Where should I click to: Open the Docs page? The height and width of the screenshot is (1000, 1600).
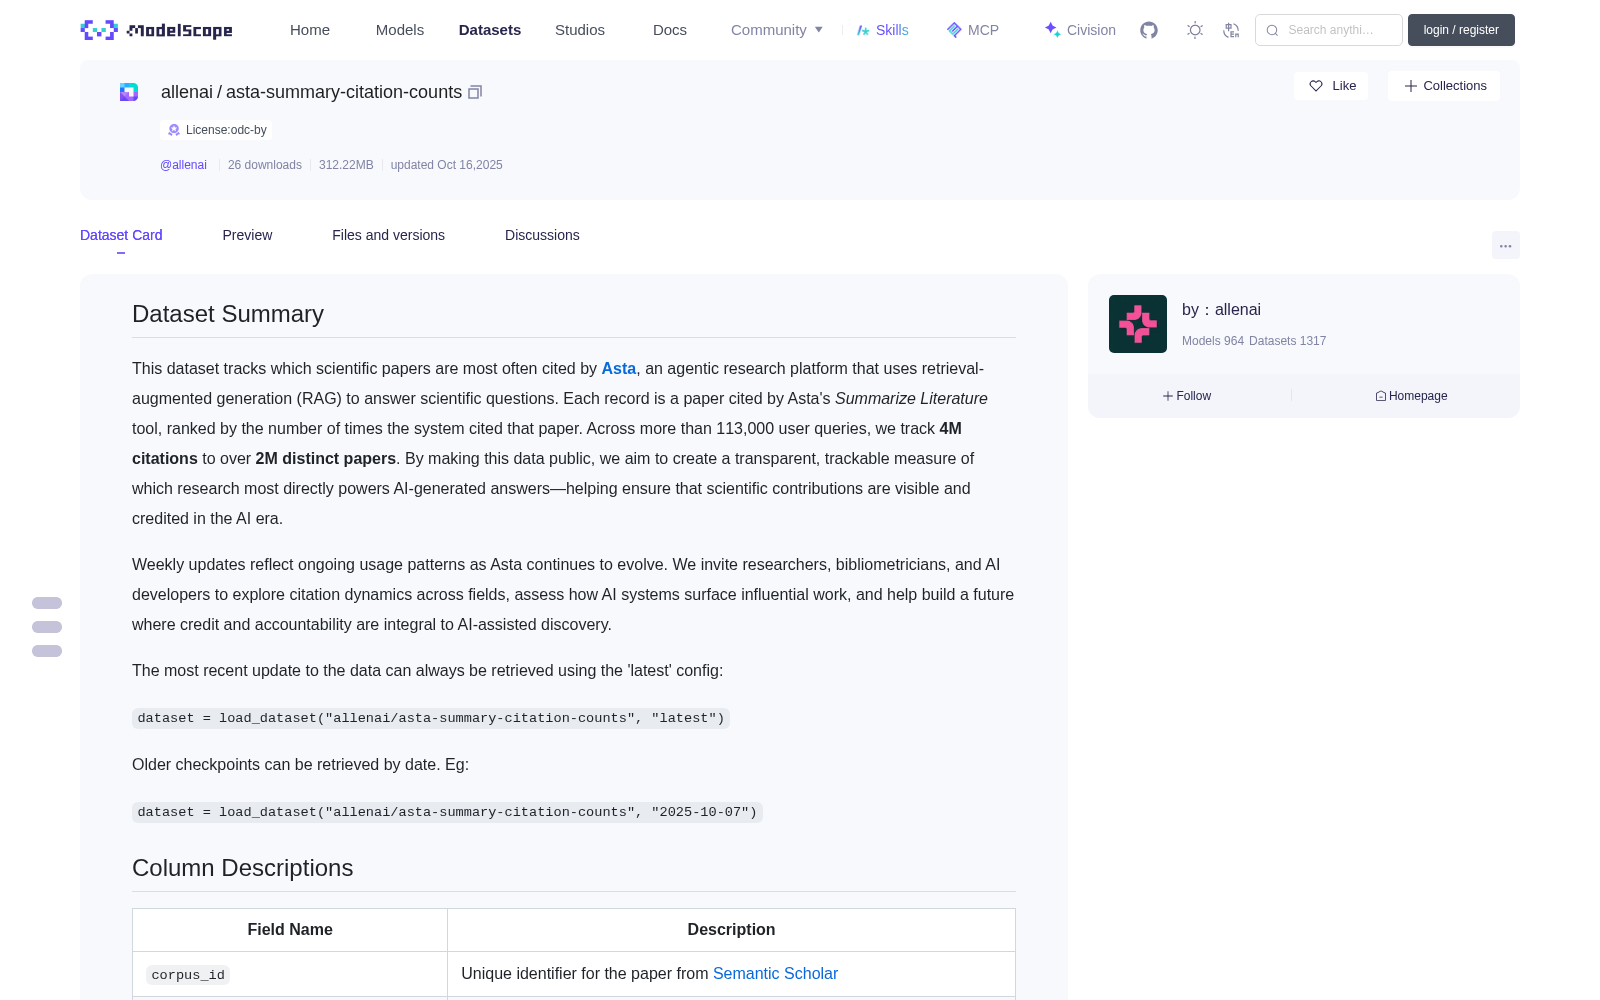pos(670,30)
